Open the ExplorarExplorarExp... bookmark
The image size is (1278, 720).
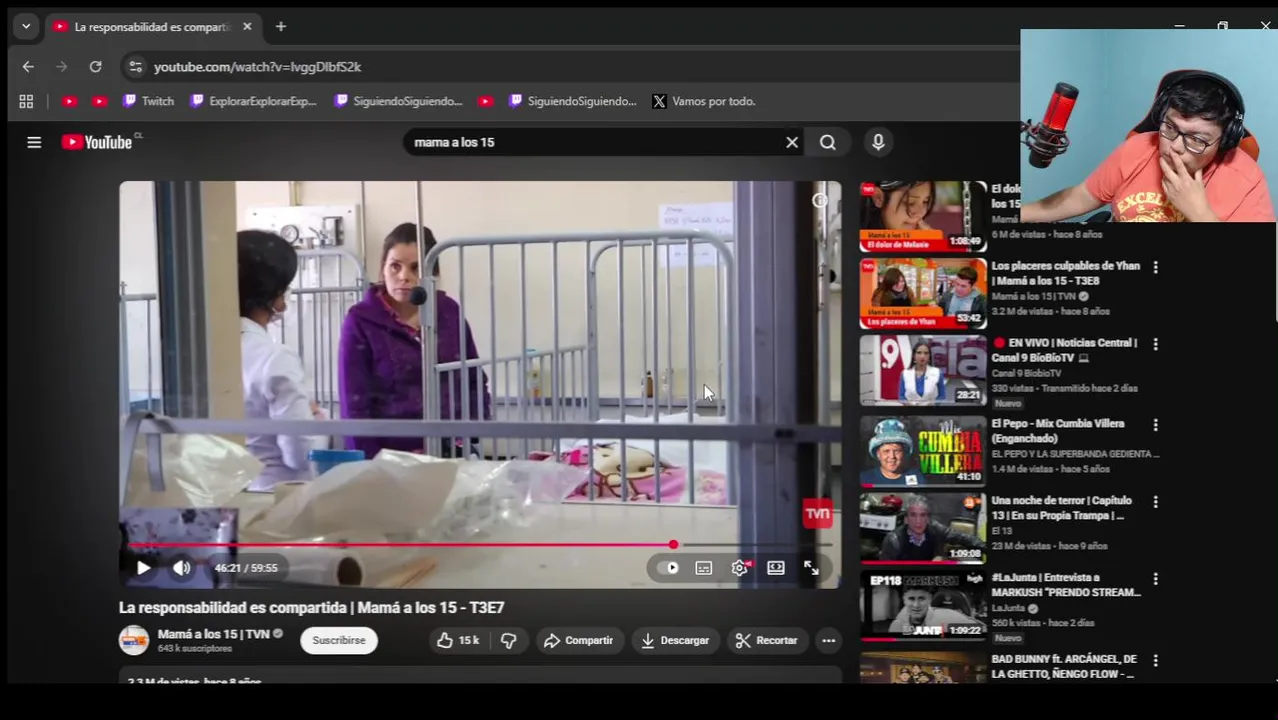point(253,101)
